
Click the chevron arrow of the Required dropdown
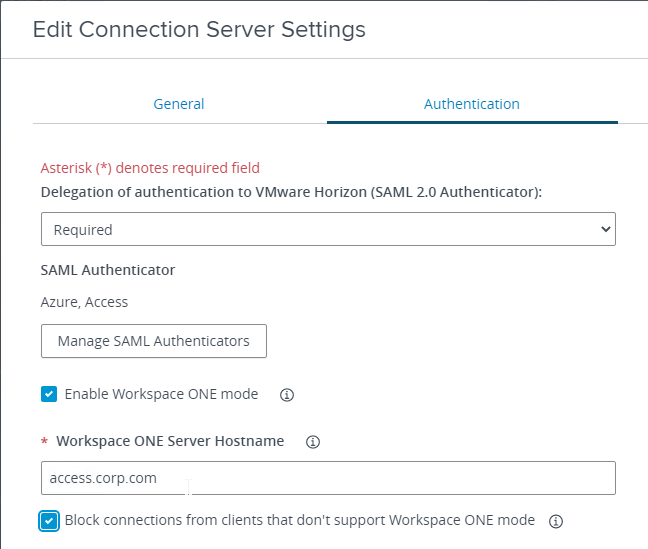pyautogui.click(x=605, y=229)
